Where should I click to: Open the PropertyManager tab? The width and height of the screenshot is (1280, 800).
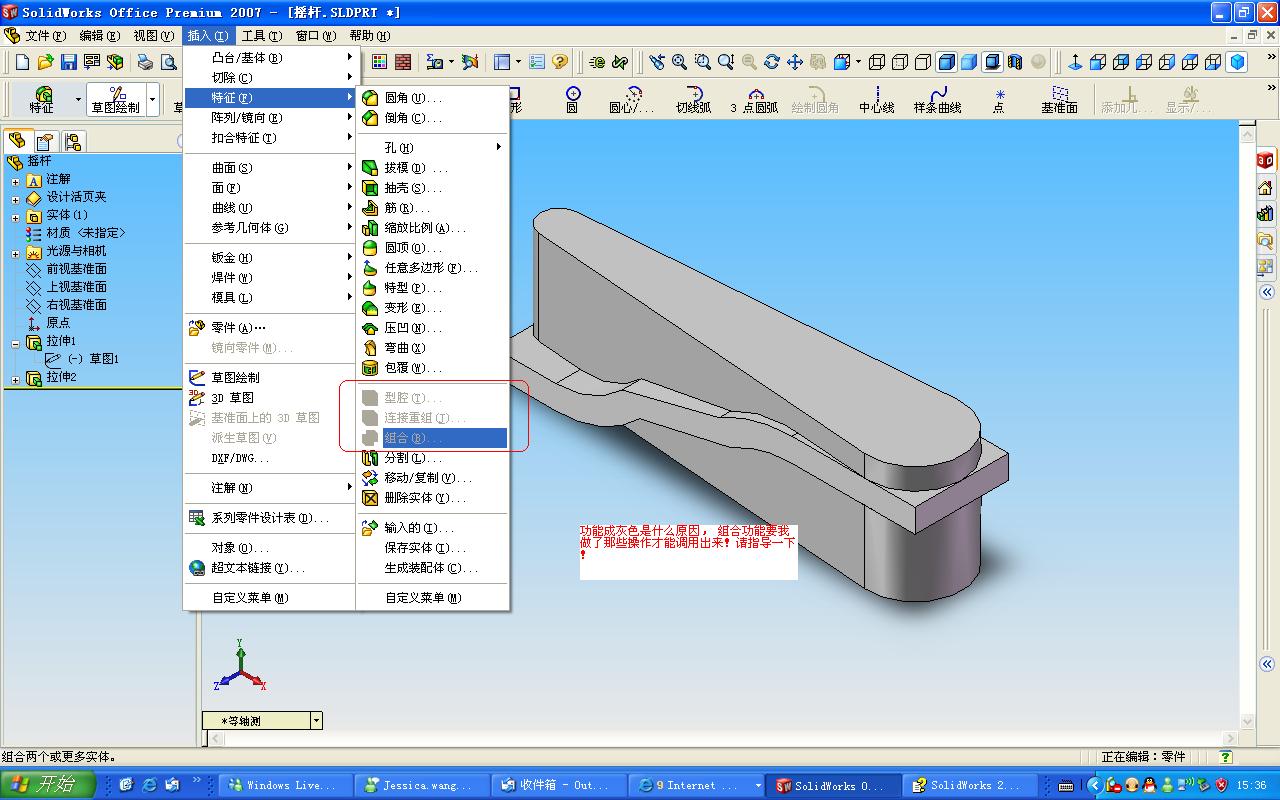click(x=45, y=141)
